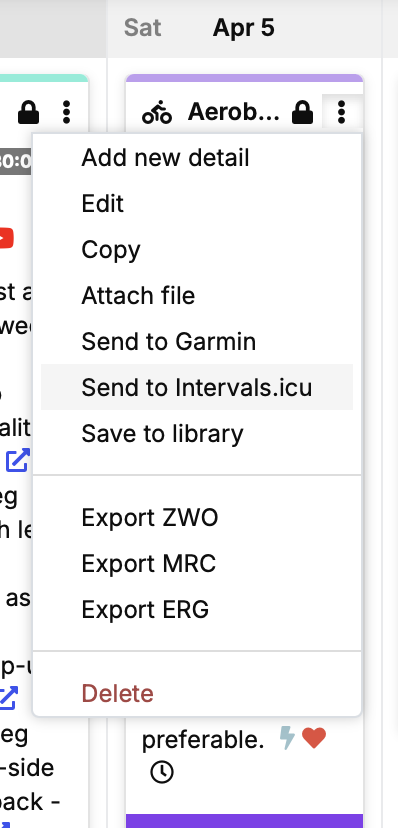398x828 pixels.
Task: Open the upper blue external link icon
Action: (17, 460)
